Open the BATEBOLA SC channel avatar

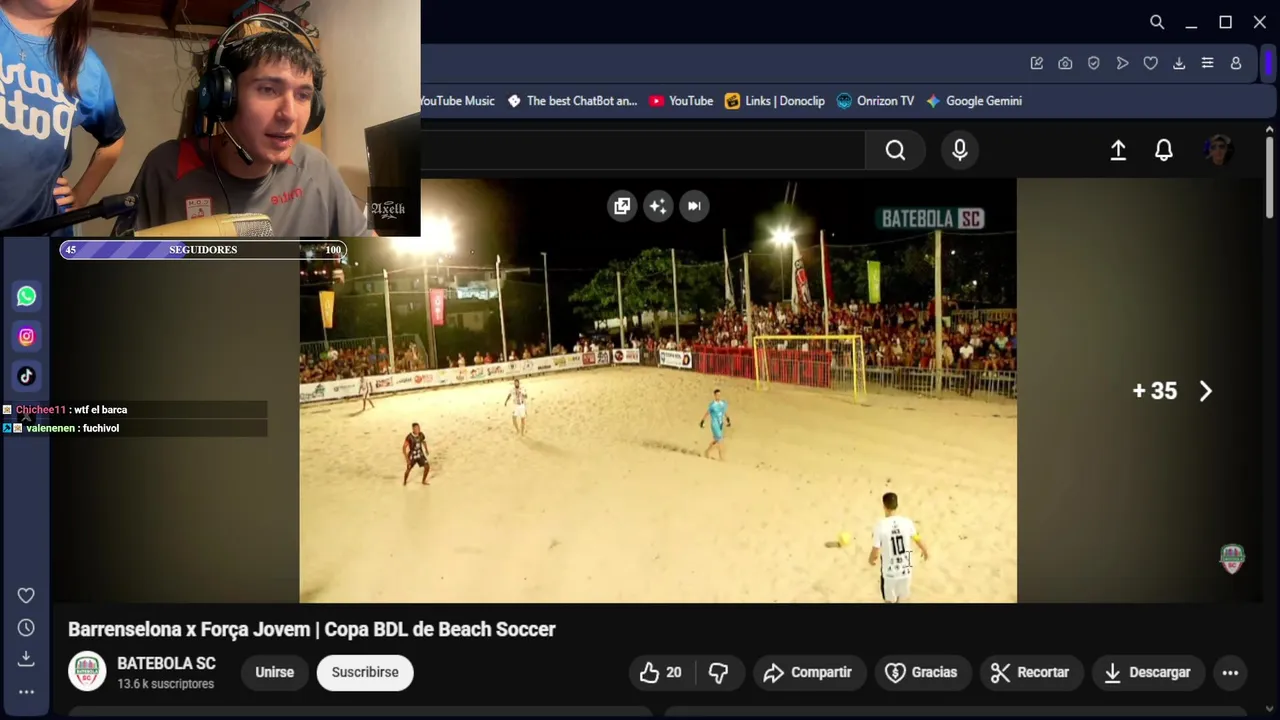pyautogui.click(x=87, y=672)
